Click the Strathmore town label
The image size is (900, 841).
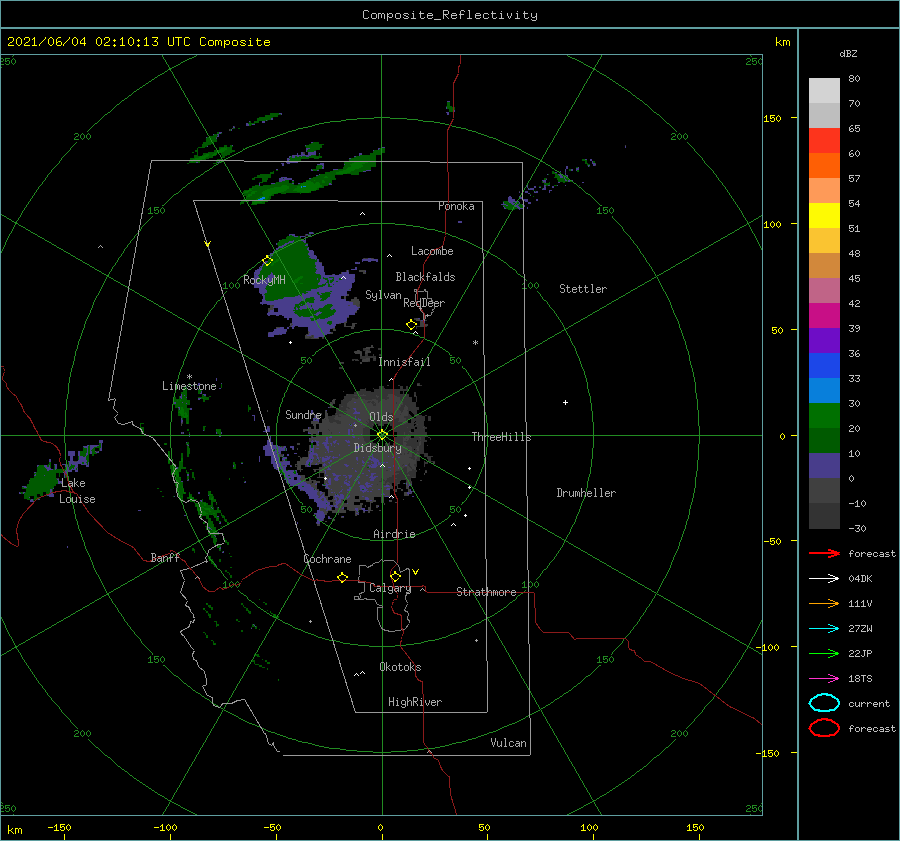486,592
